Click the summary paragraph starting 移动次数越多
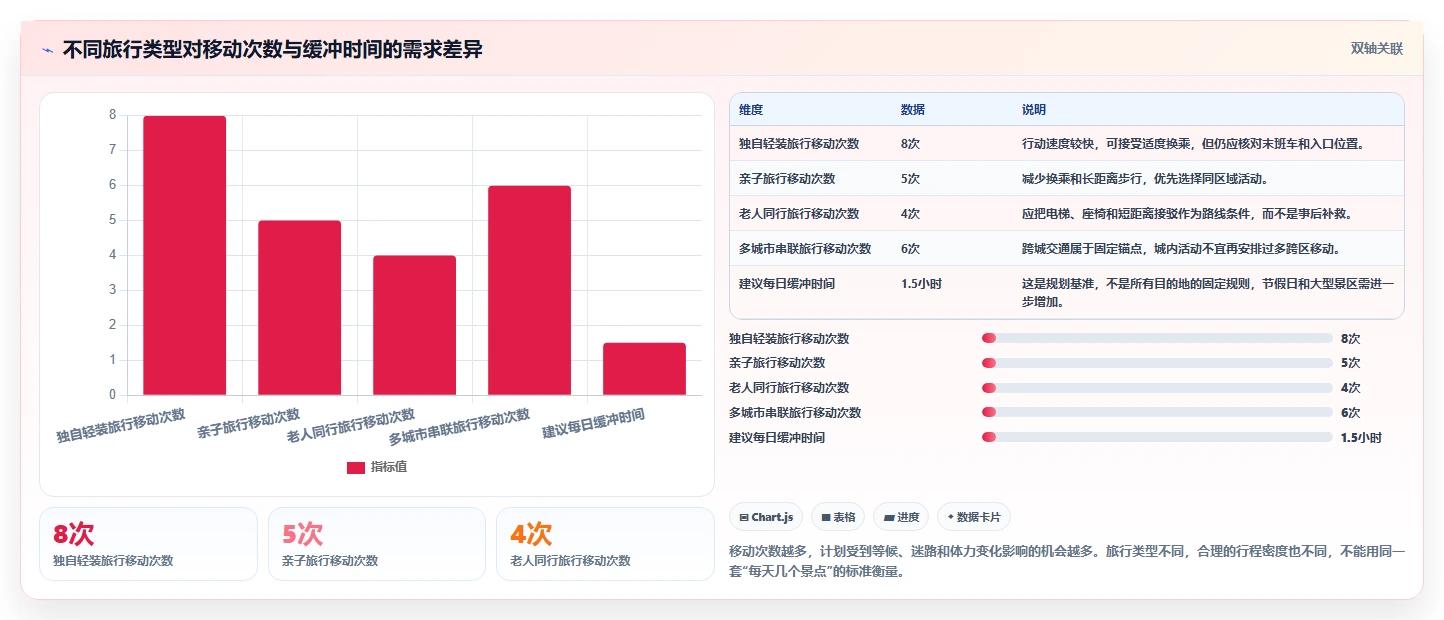Image resolution: width=1444 pixels, height=620 pixels. (x=1068, y=562)
